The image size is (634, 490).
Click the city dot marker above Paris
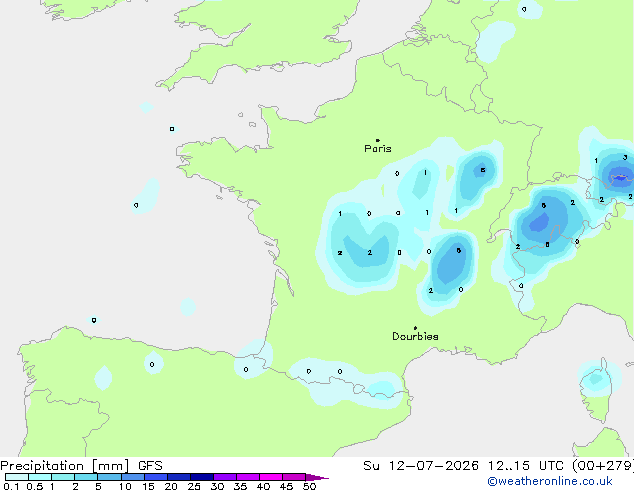pos(378,140)
